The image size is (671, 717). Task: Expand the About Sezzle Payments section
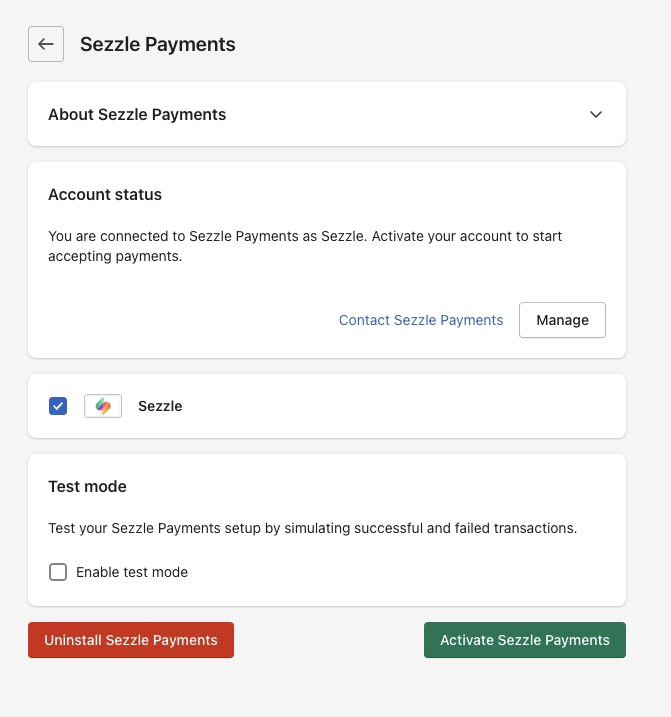596,114
